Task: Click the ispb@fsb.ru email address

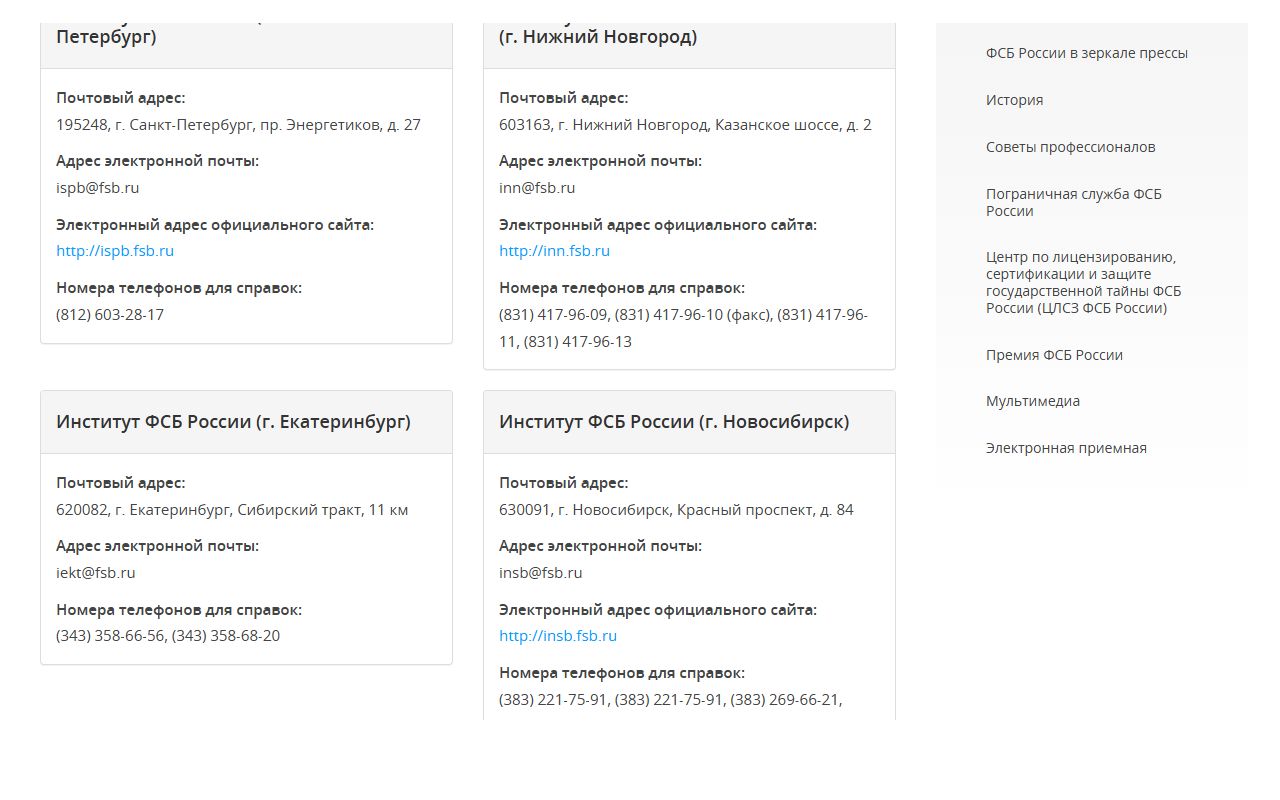Action: (x=98, y=188)
